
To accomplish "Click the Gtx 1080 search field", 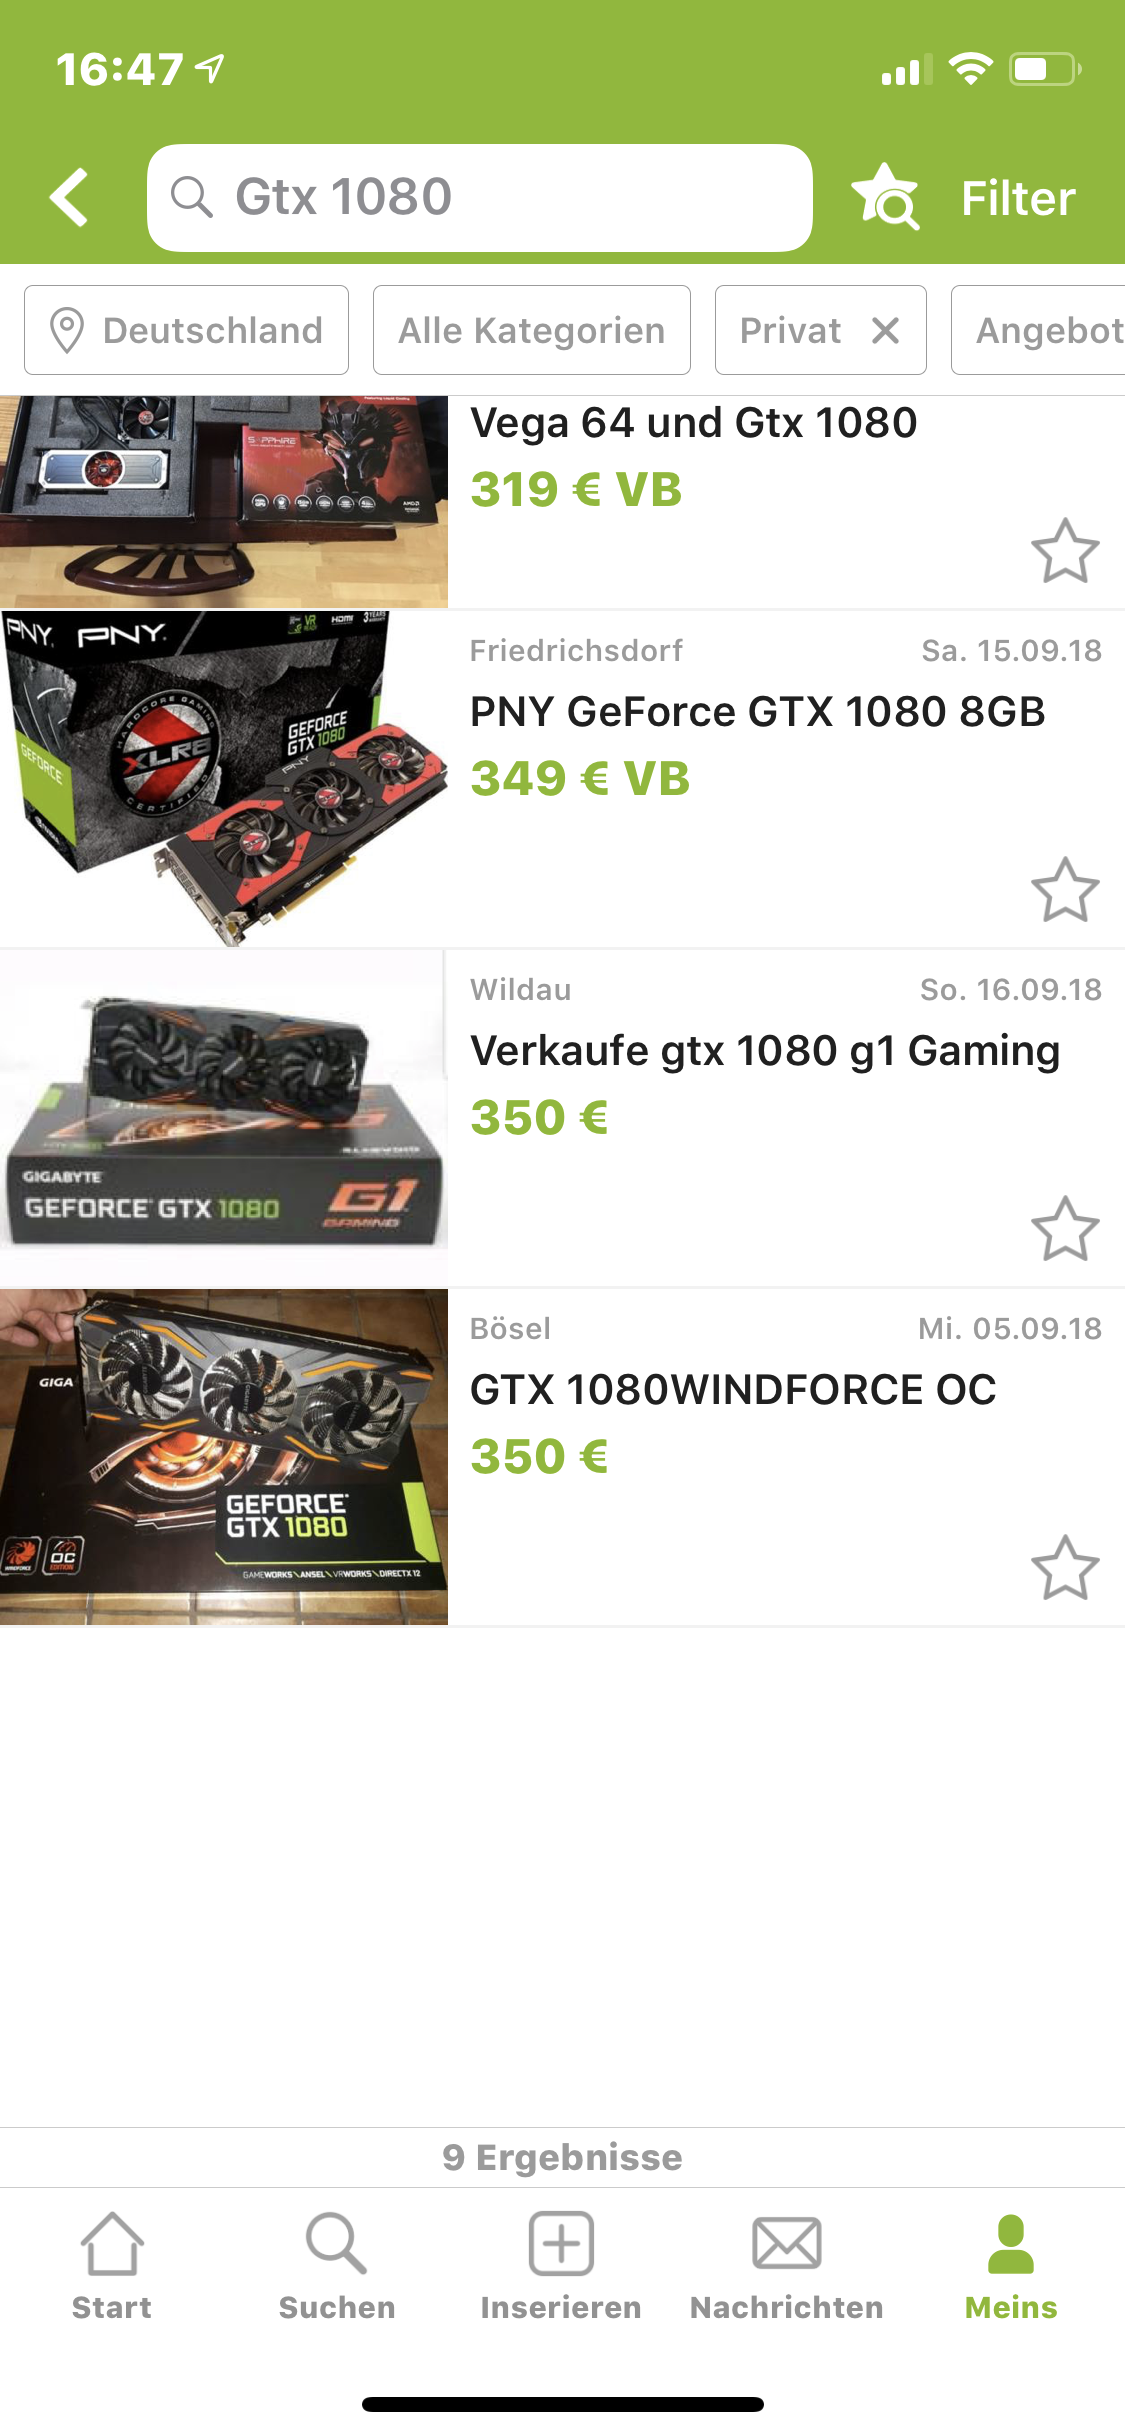I will coord(480,197).
